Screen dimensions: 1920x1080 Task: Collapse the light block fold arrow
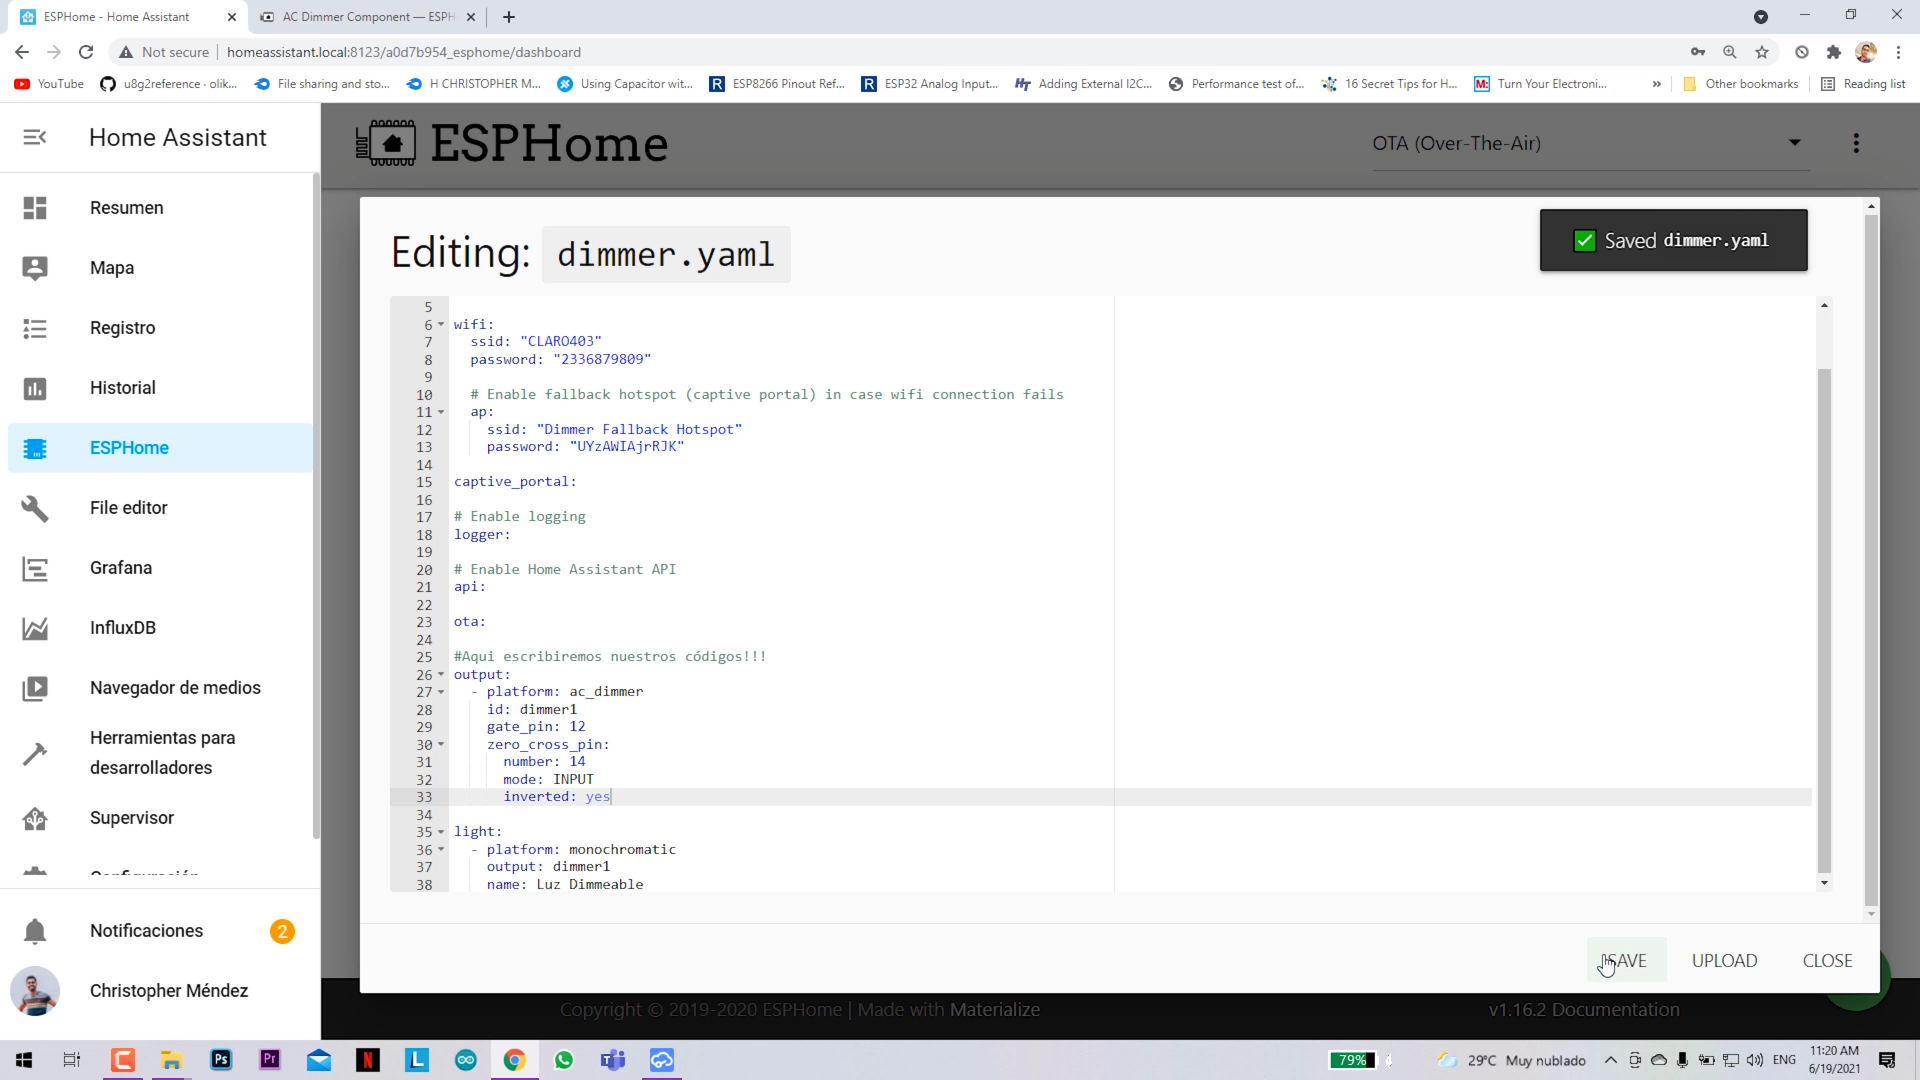[441, 832]
